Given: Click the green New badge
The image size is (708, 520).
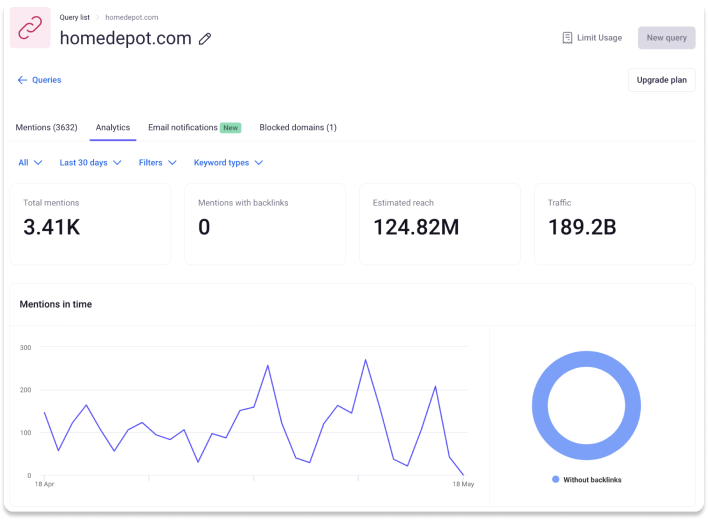Looking at the screenshot, I should [x=231, y=128].
